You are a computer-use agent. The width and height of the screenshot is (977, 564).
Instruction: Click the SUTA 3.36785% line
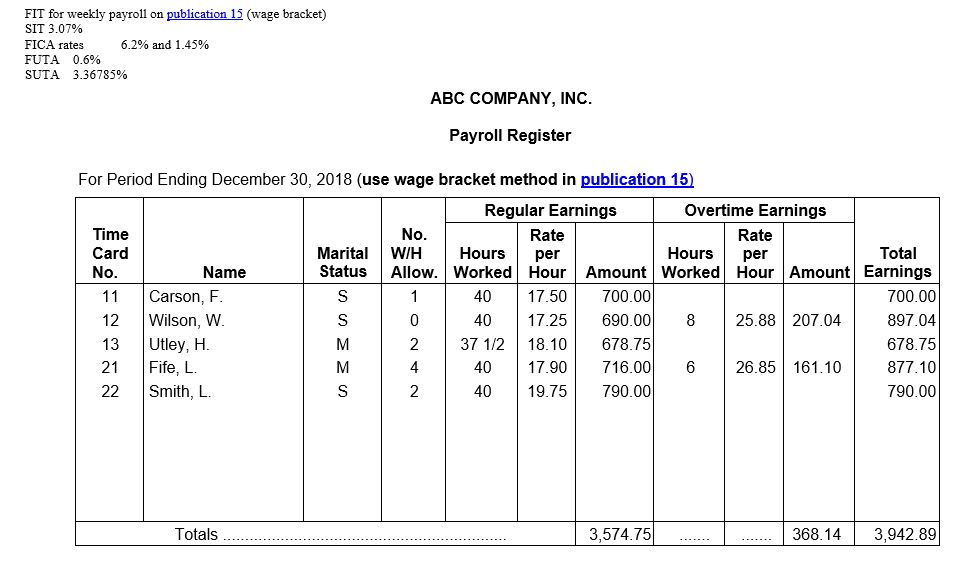tap(76, 75)
